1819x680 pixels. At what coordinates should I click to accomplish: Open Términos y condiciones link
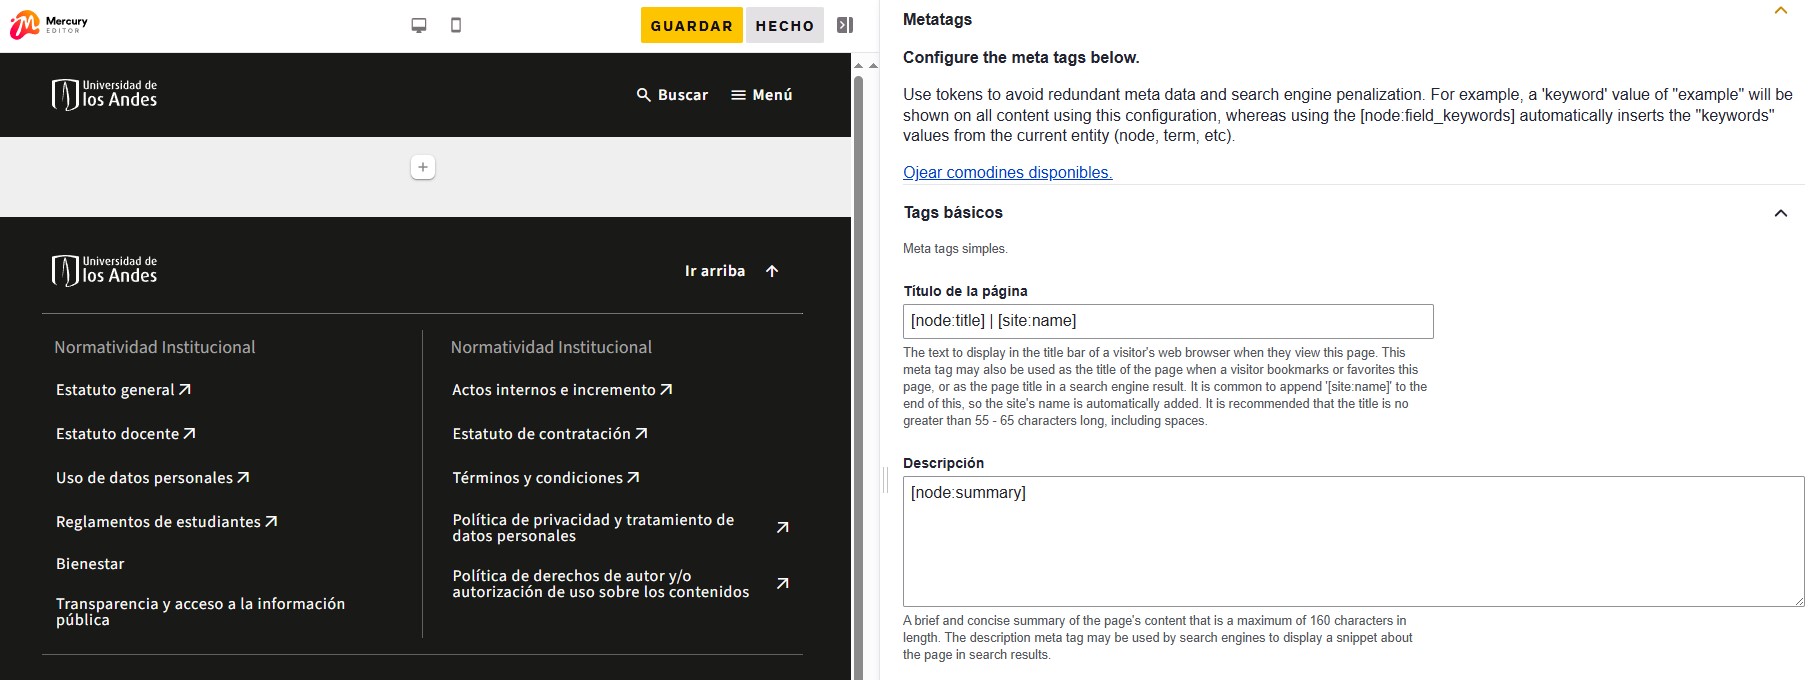point(546,478)
